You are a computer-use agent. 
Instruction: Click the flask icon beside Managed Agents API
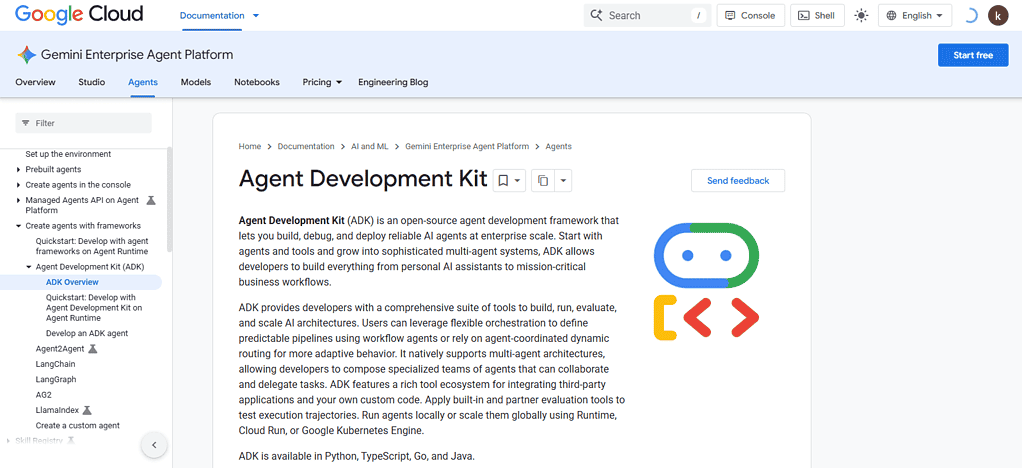pyautogui.click(x=151, y=200)
